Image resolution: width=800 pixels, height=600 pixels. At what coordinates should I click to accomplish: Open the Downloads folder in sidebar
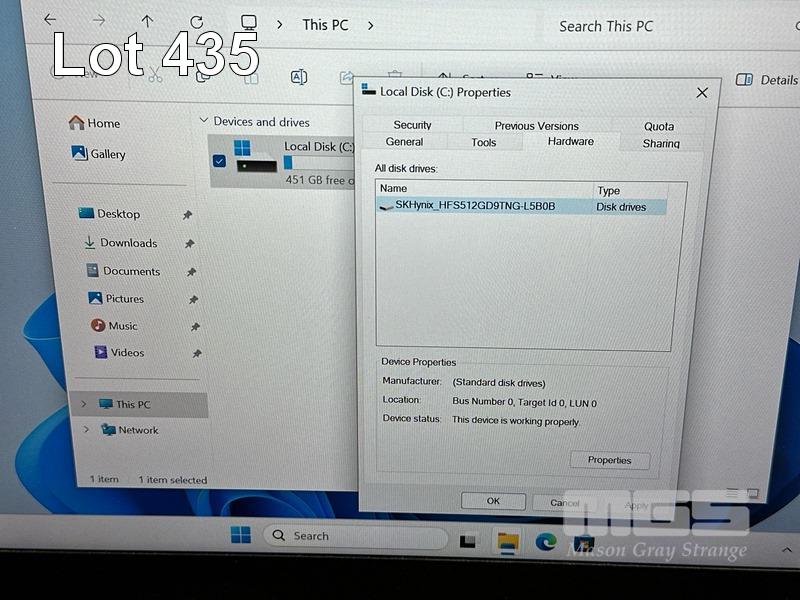[x=128, y=243]
